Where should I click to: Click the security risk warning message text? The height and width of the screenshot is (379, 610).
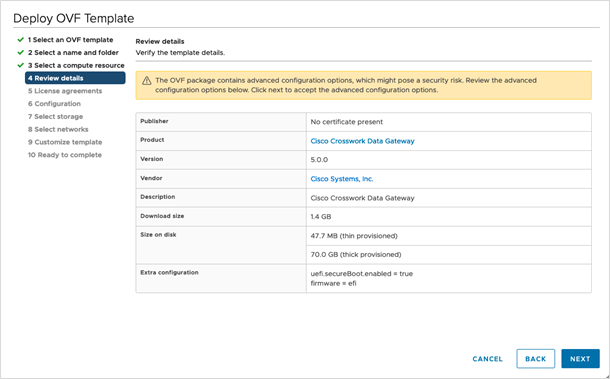coord(346,85)
